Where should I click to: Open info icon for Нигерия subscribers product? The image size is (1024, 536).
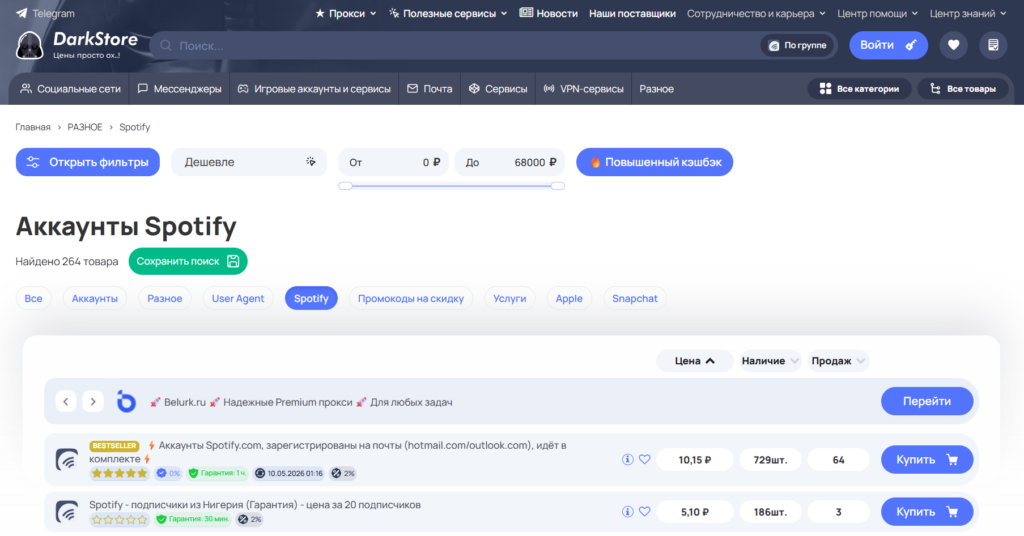[x=628, y=512]
